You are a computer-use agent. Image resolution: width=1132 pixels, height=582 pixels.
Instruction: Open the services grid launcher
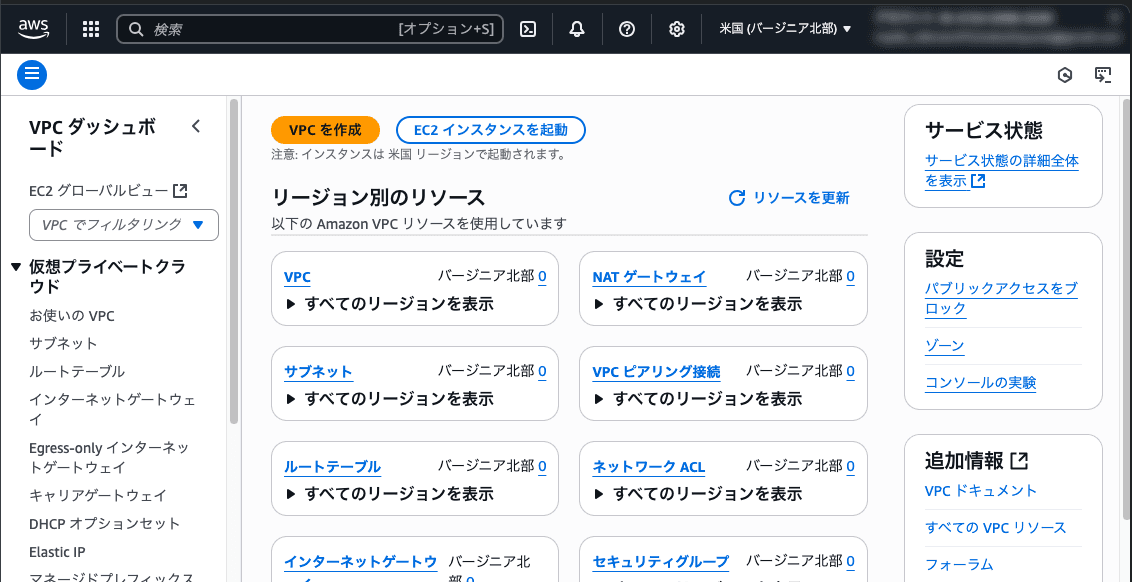(90, 28)
